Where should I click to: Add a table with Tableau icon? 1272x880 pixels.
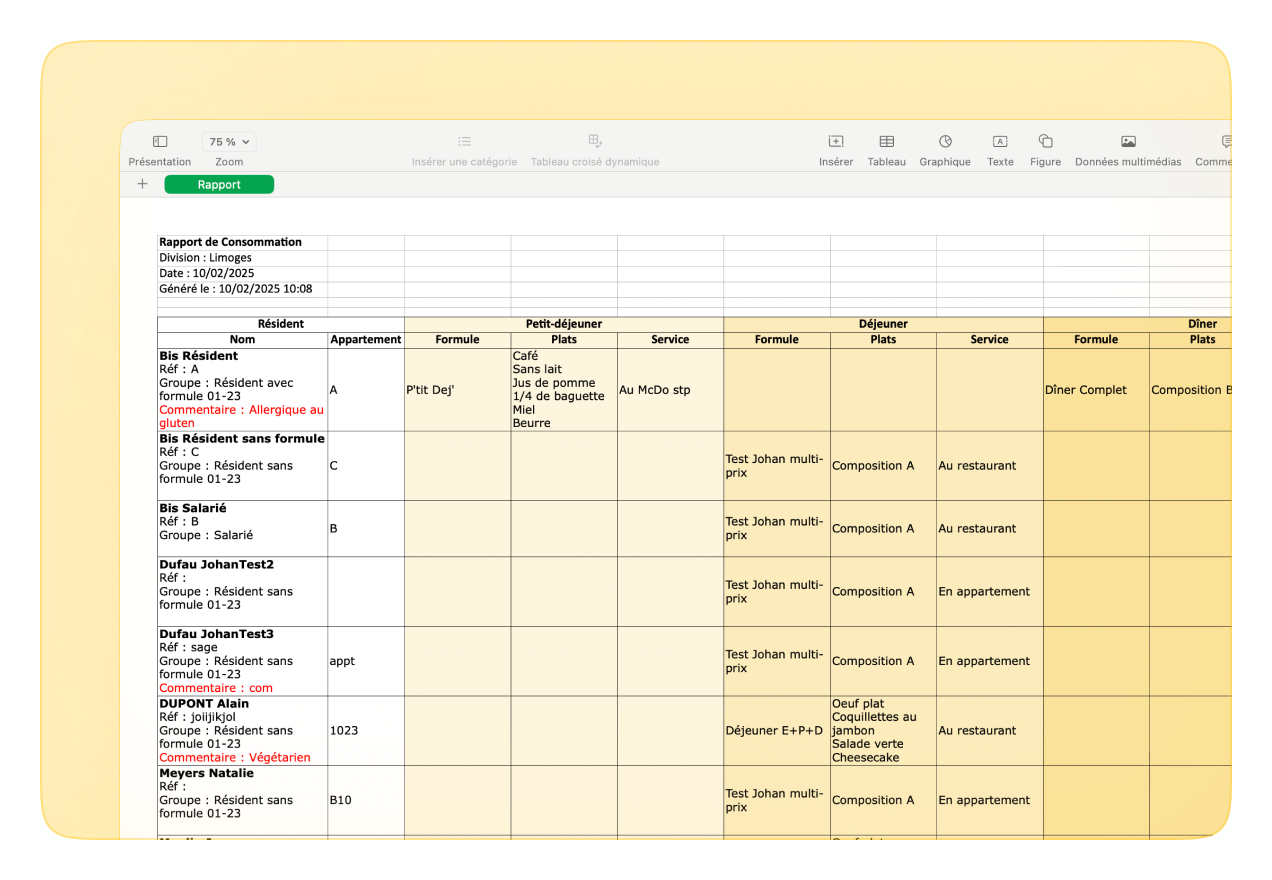pos(886,142)
